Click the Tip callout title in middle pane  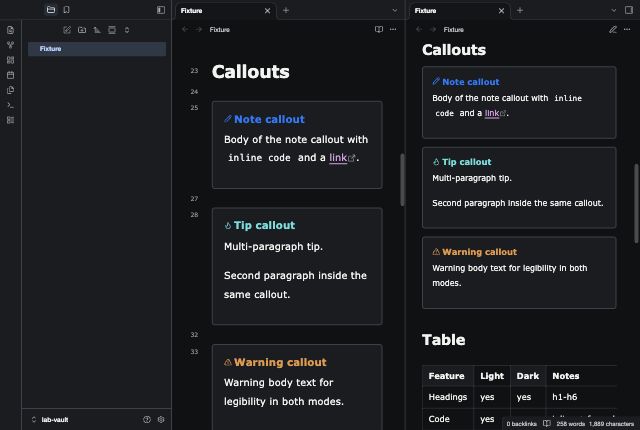[264, 225]
